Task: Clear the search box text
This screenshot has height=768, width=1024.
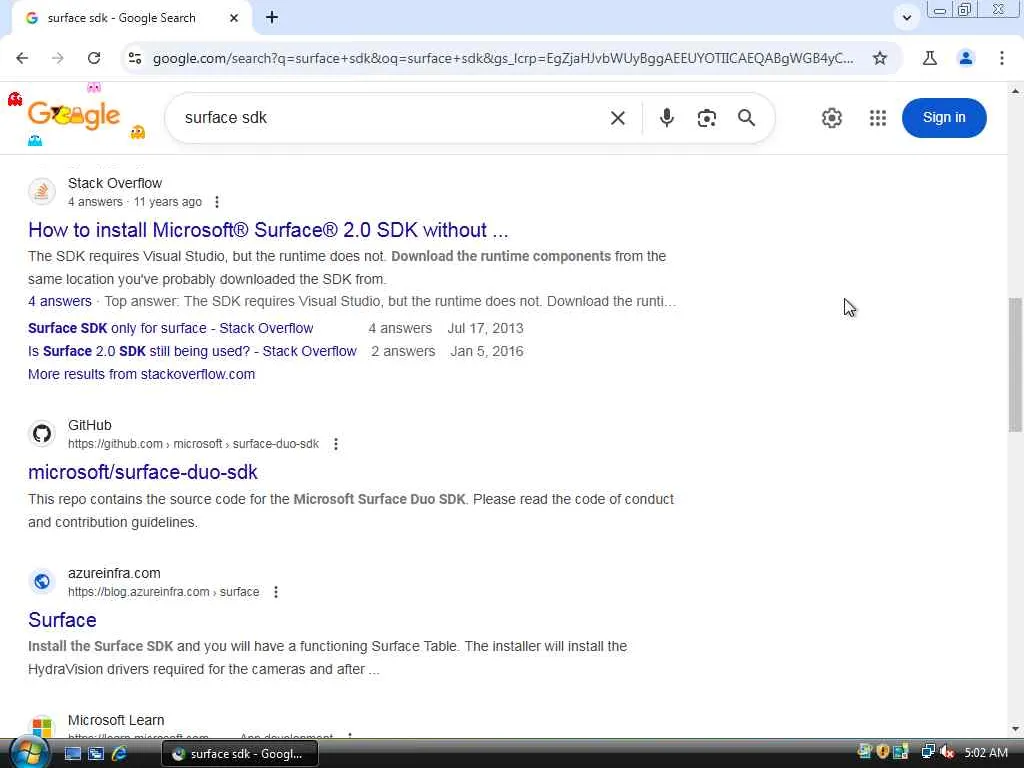Action: pyautogui.click(x=618, y=118)
